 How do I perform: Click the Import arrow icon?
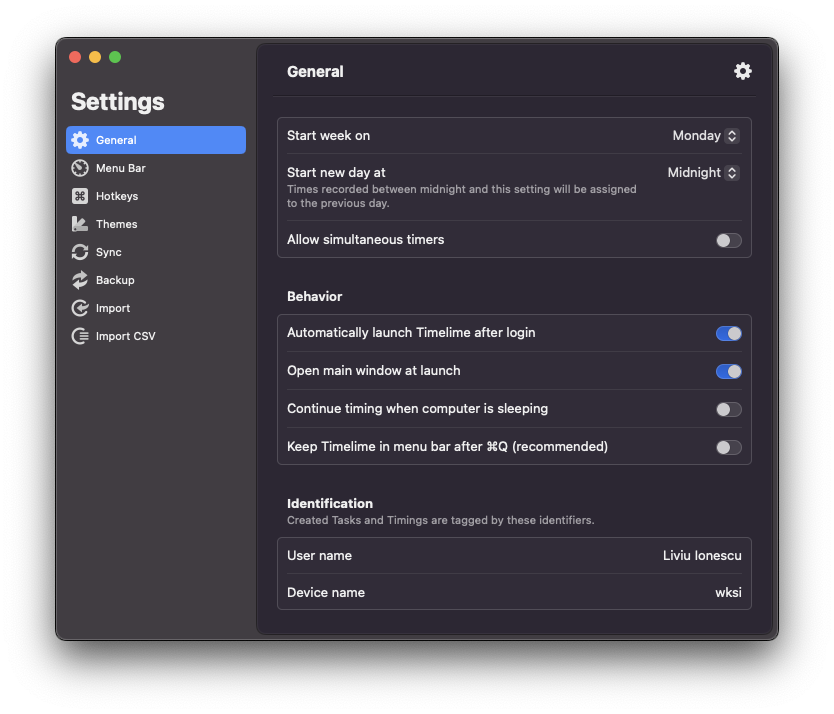pyautogui.click(x=80, y=308)
